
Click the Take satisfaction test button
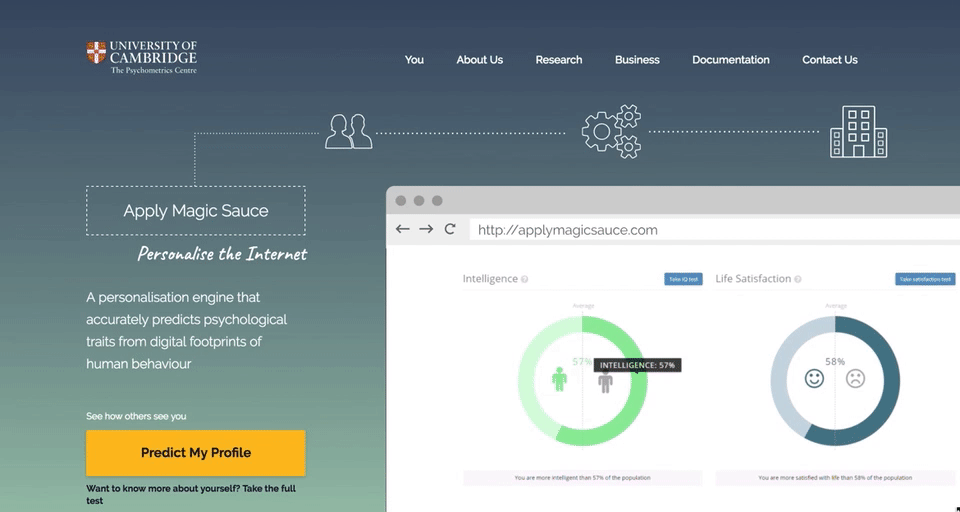[925, 279]
